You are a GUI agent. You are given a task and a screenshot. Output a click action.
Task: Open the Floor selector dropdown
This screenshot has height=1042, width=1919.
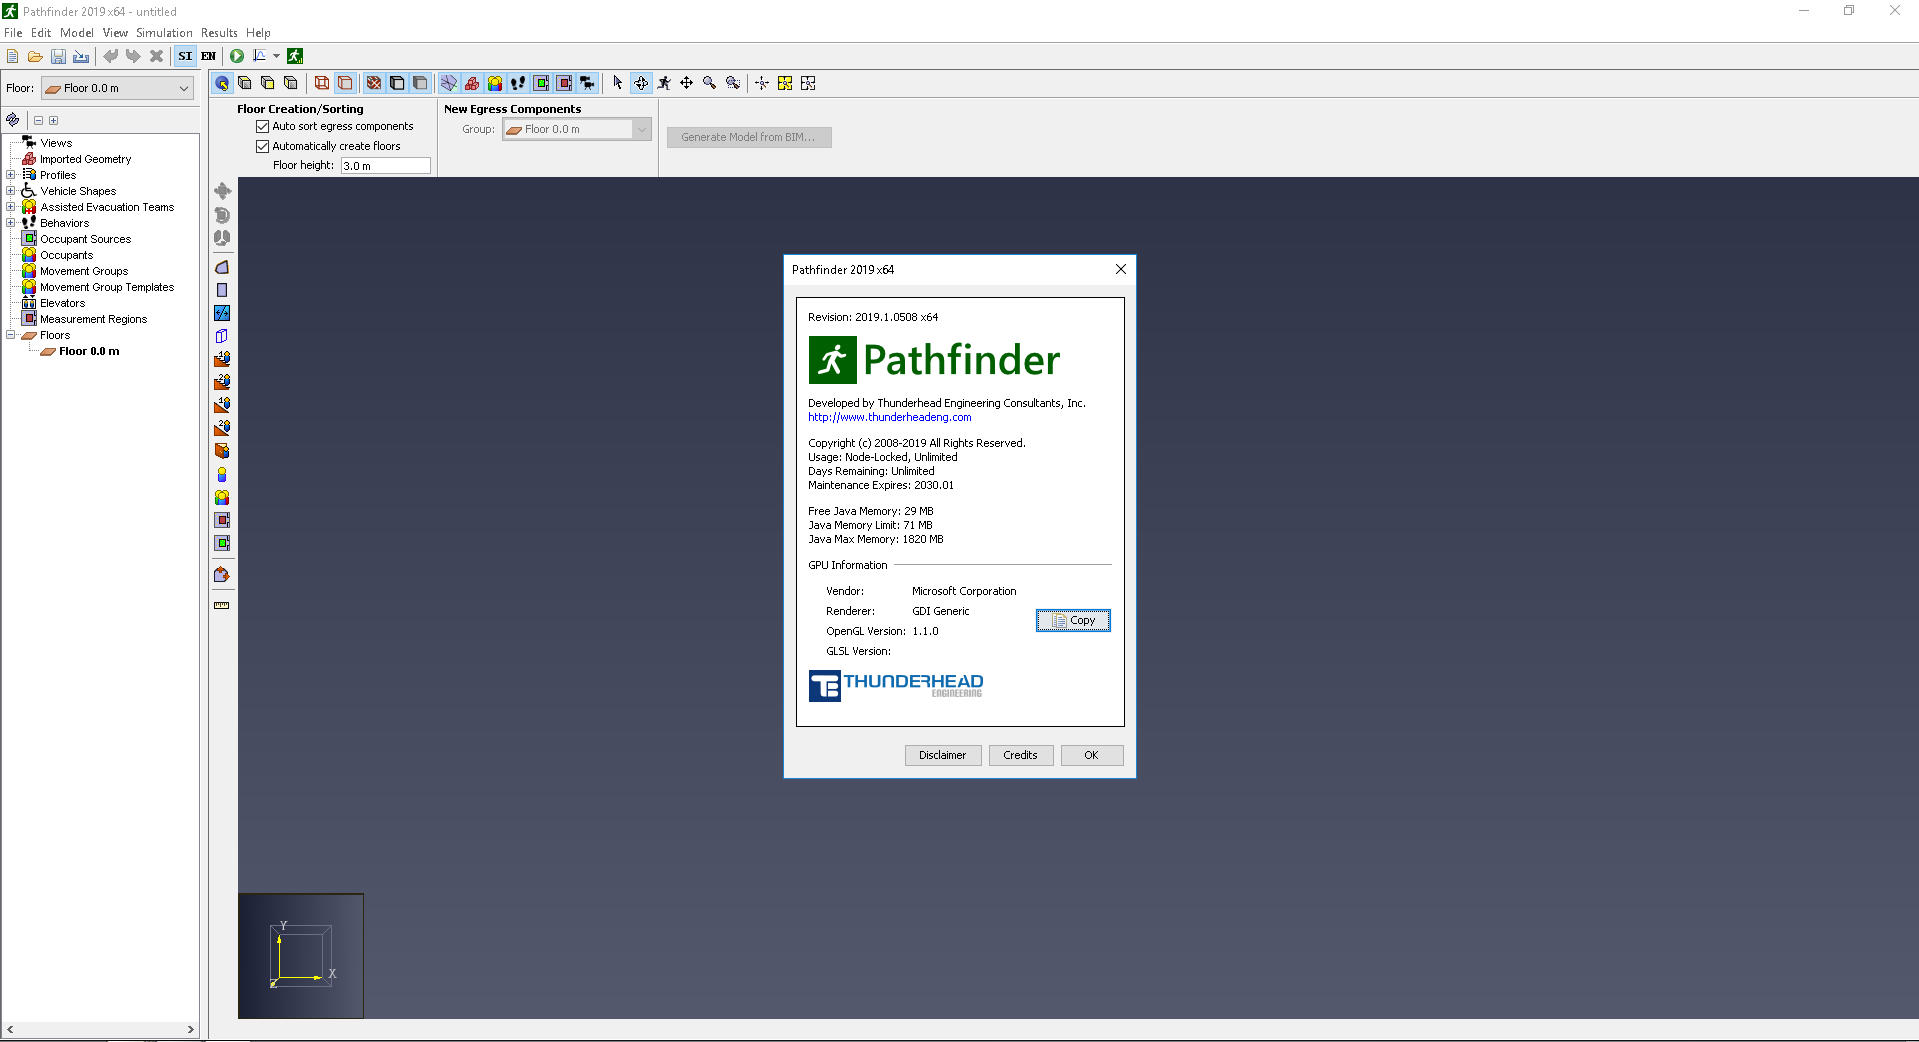click(x=117, y=88)
